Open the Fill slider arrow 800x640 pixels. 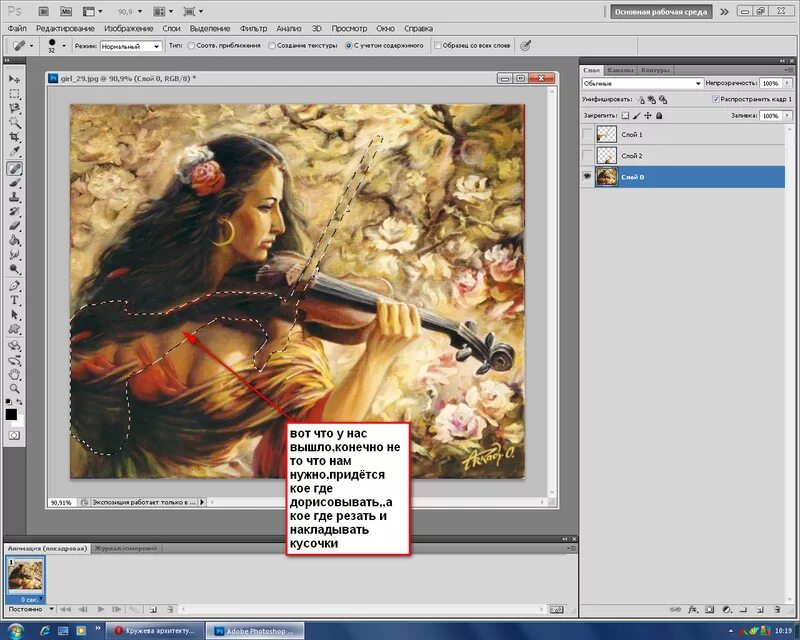pyautogui.click(x=787, y=116)
